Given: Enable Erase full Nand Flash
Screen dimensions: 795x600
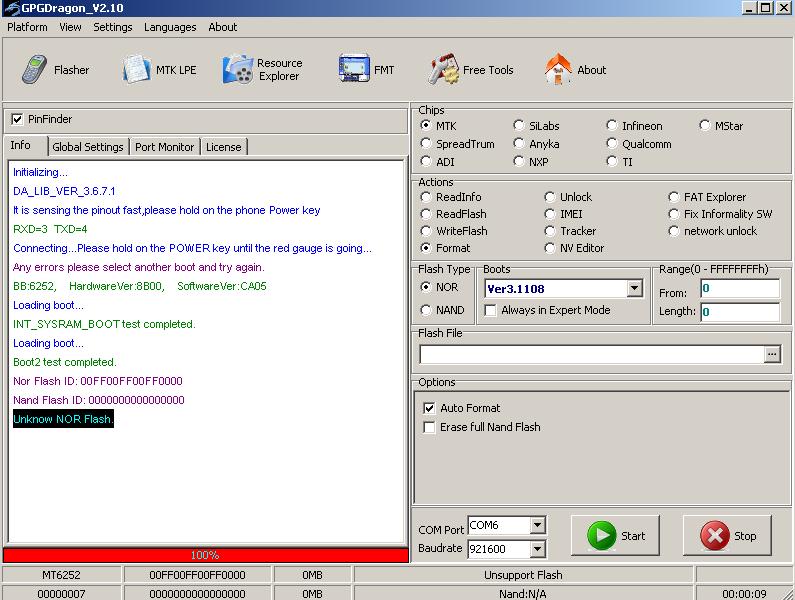Looking at the screenshot, I should pyautogui.click(x=429, y=427).
